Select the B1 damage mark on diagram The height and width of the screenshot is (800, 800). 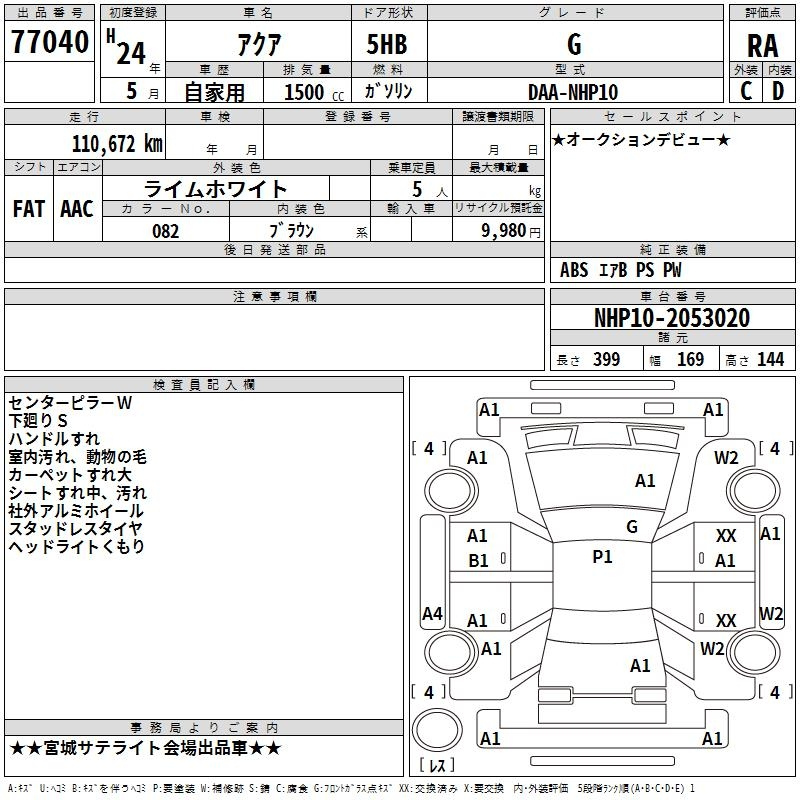[479, 561]
